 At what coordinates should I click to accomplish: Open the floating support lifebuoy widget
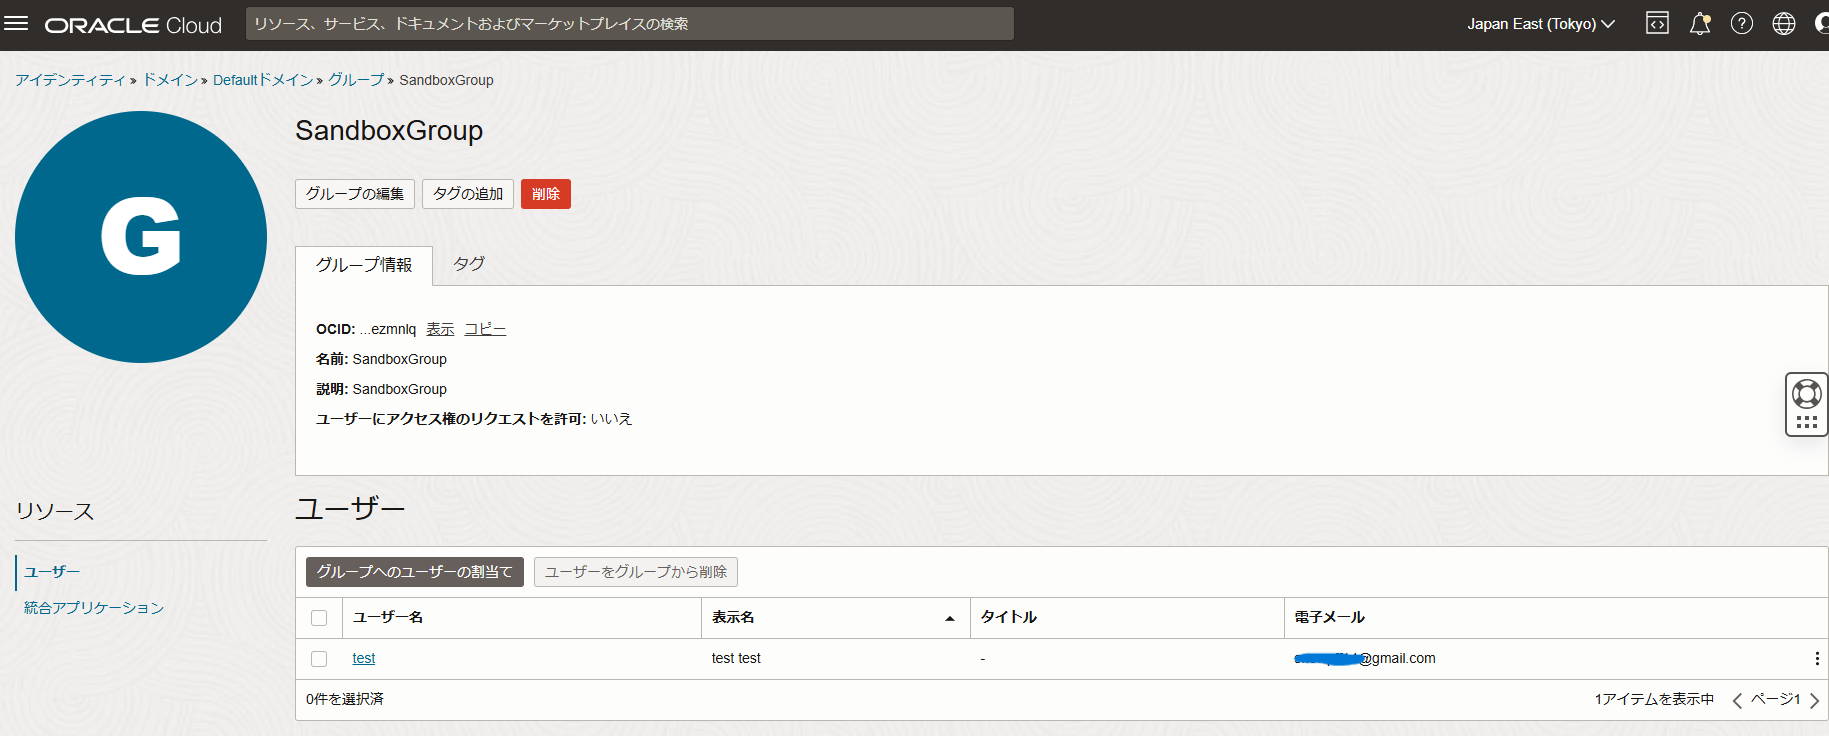coord(1807,404)
